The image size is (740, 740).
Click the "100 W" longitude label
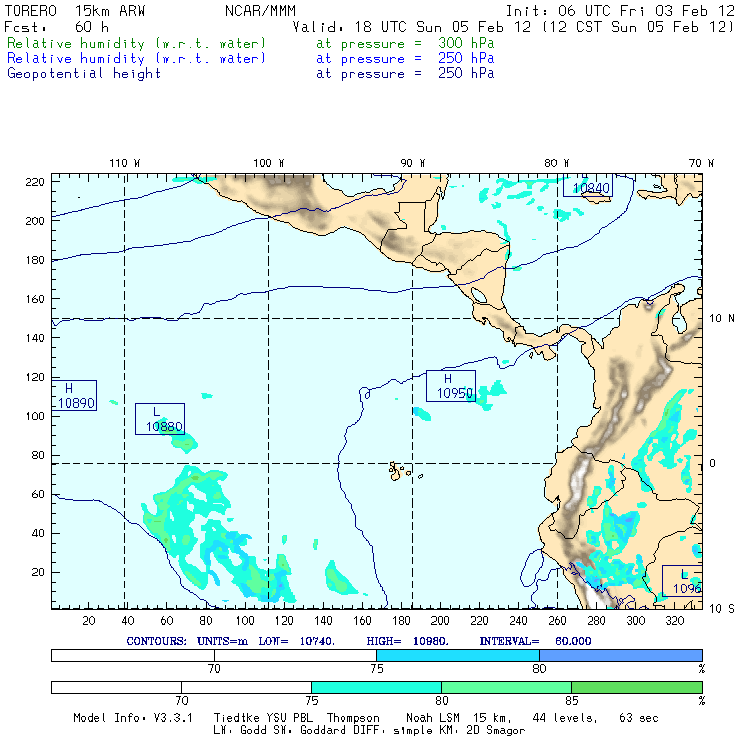click(269, 163)
